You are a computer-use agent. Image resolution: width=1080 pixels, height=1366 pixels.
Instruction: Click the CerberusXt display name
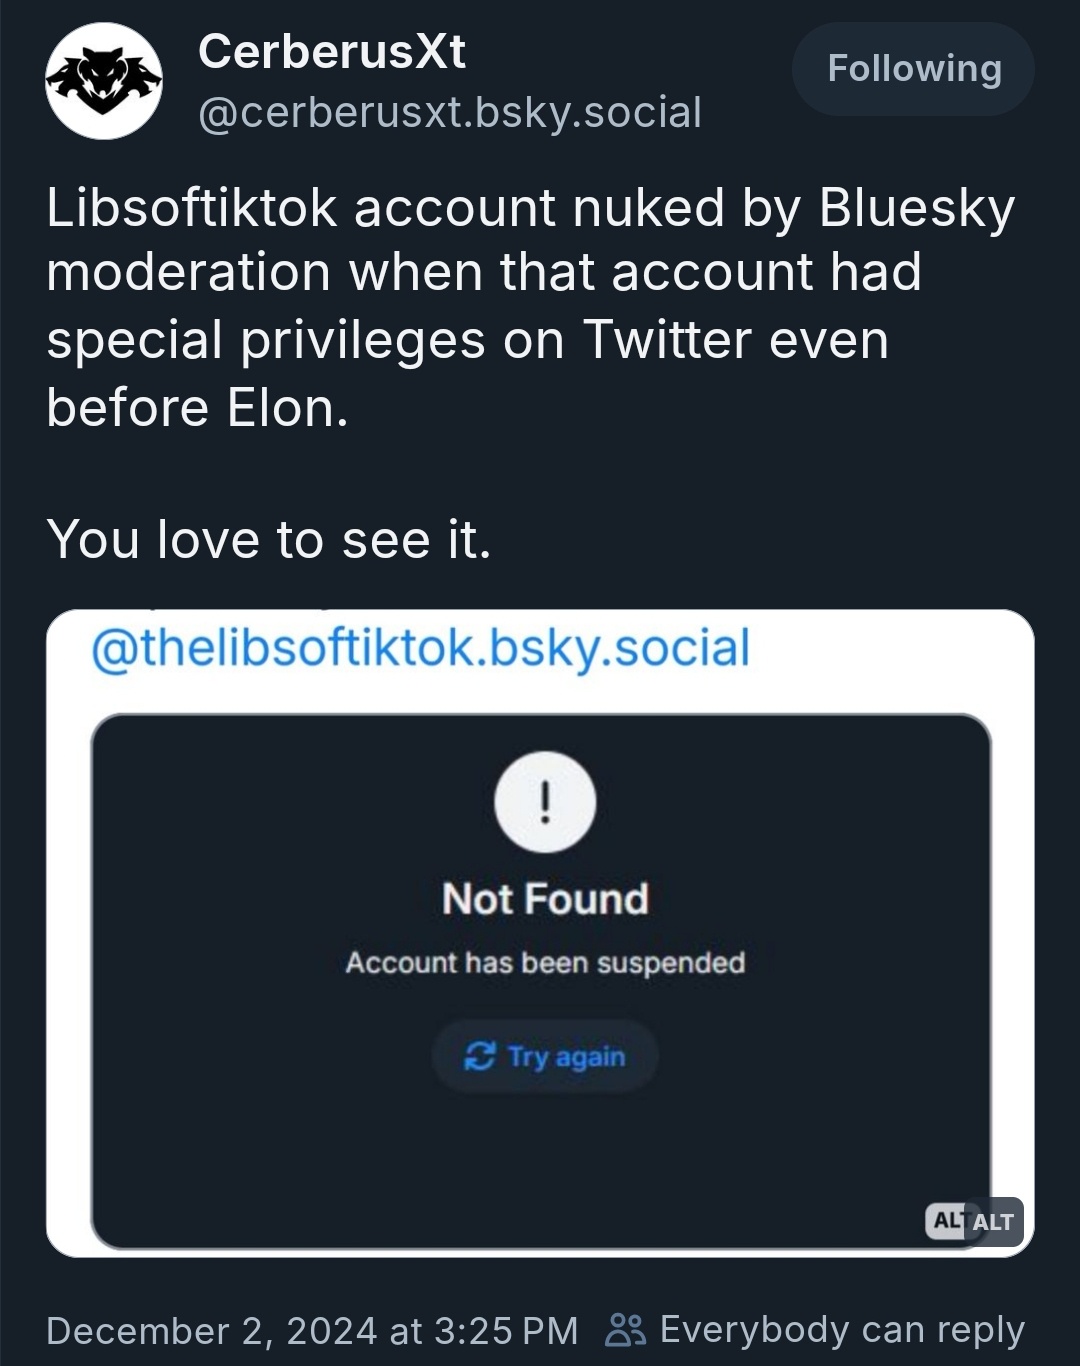[x=332, y=51]
